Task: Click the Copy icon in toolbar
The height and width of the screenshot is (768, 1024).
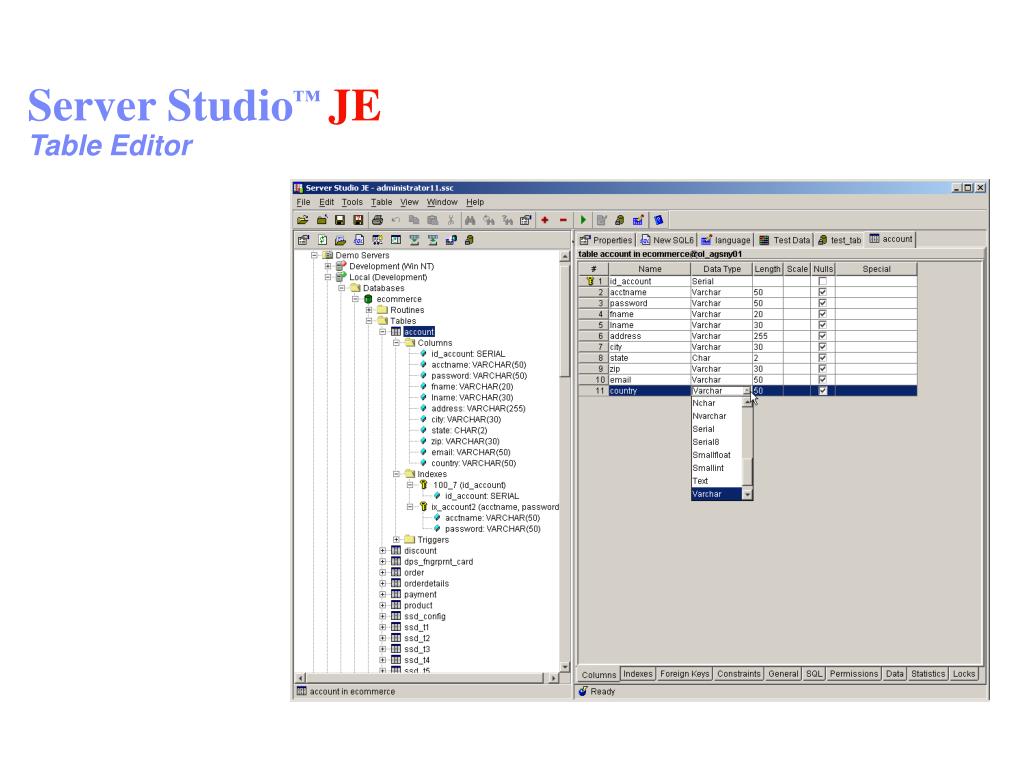Action: click(413, 220)
